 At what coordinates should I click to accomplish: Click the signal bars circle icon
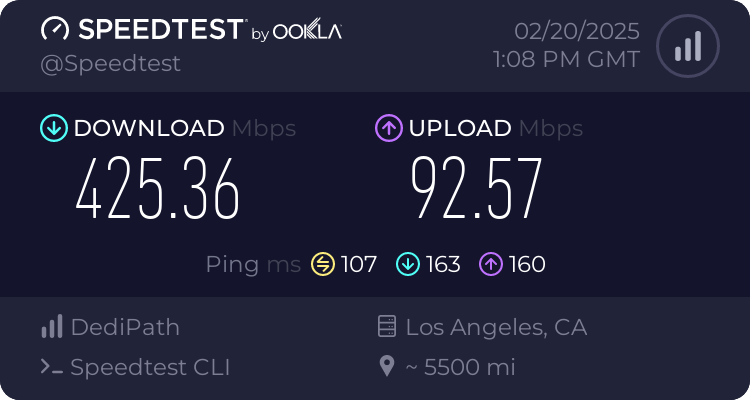click(x=687, y=46)
